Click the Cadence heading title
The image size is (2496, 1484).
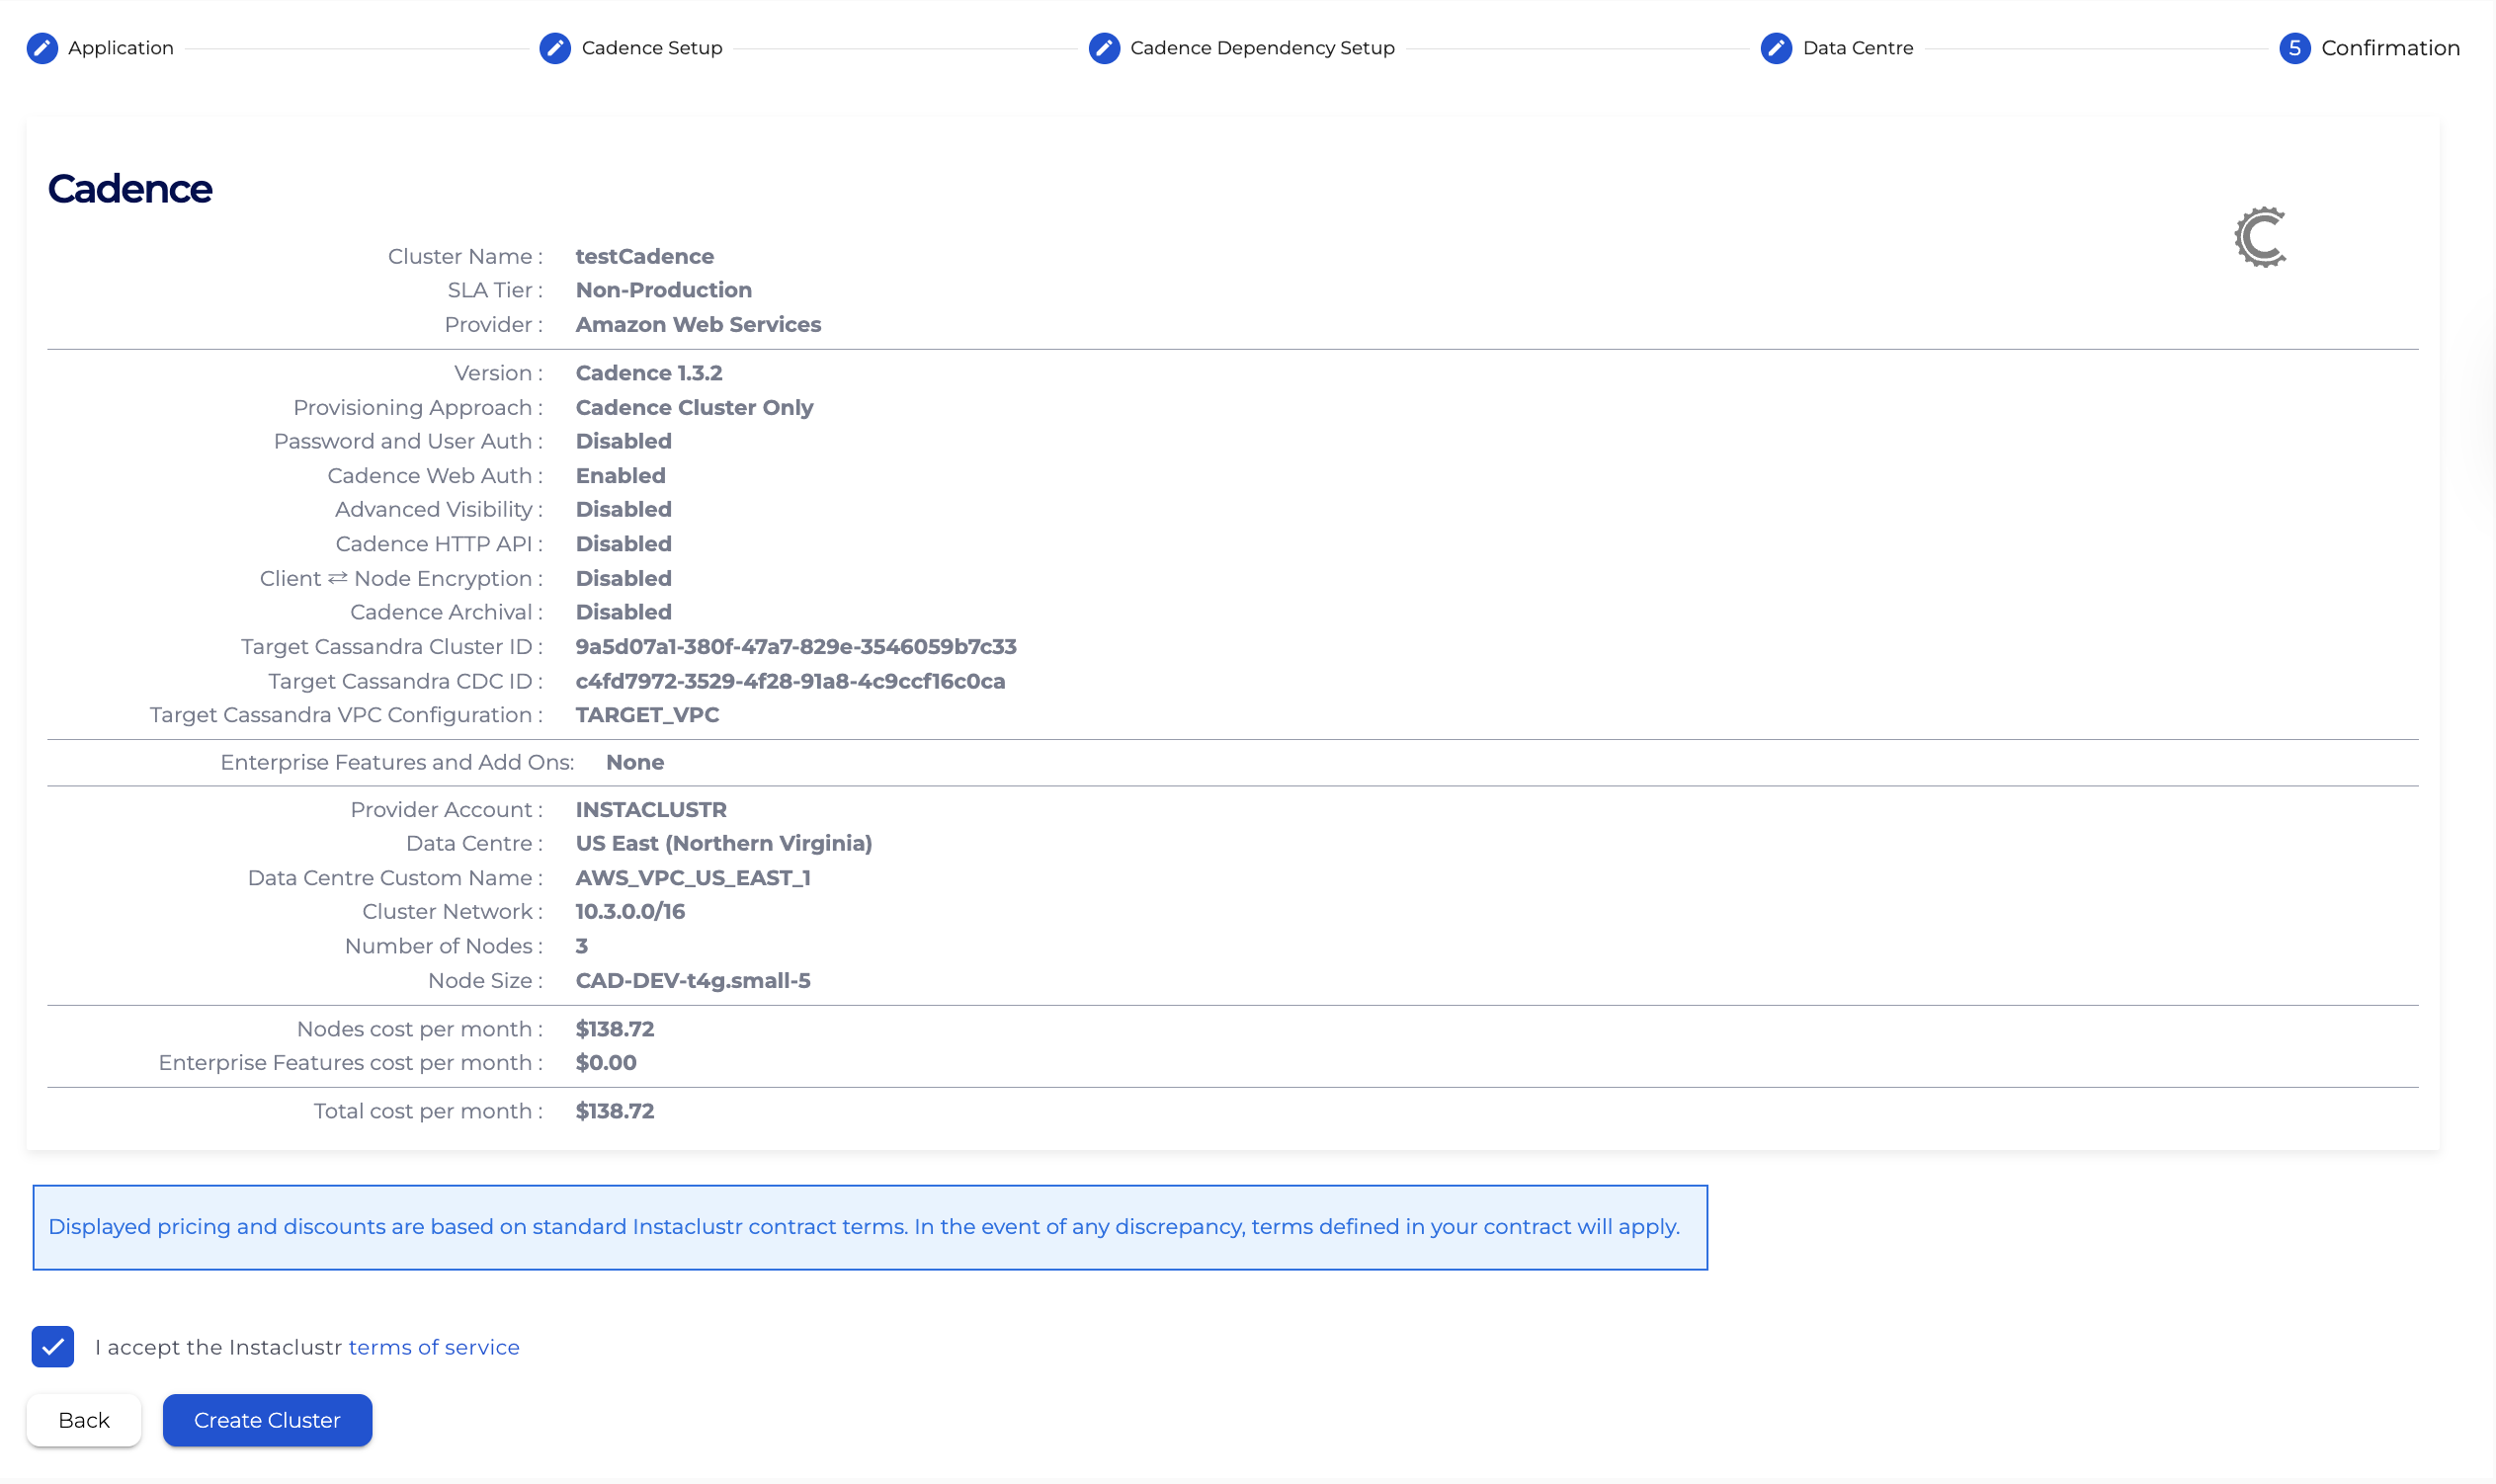click(x=130, y=189)
